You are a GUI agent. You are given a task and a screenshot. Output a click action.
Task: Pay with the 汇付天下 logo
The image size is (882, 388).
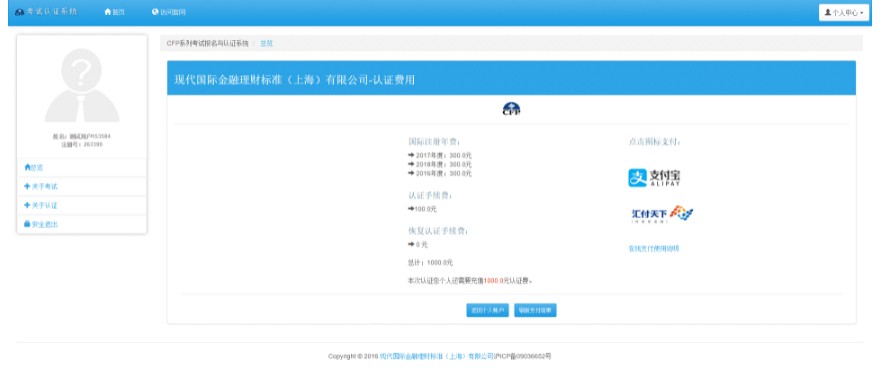662,214
